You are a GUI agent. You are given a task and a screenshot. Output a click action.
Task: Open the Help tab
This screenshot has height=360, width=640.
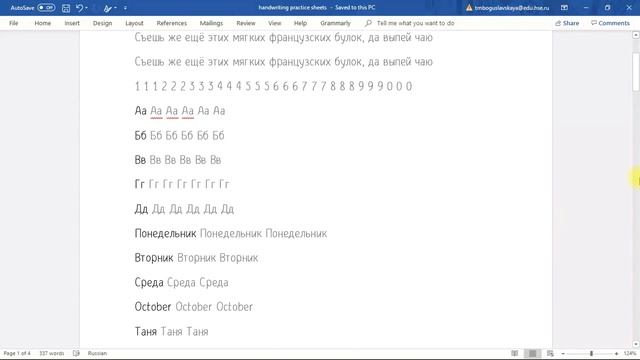point(300,23)
